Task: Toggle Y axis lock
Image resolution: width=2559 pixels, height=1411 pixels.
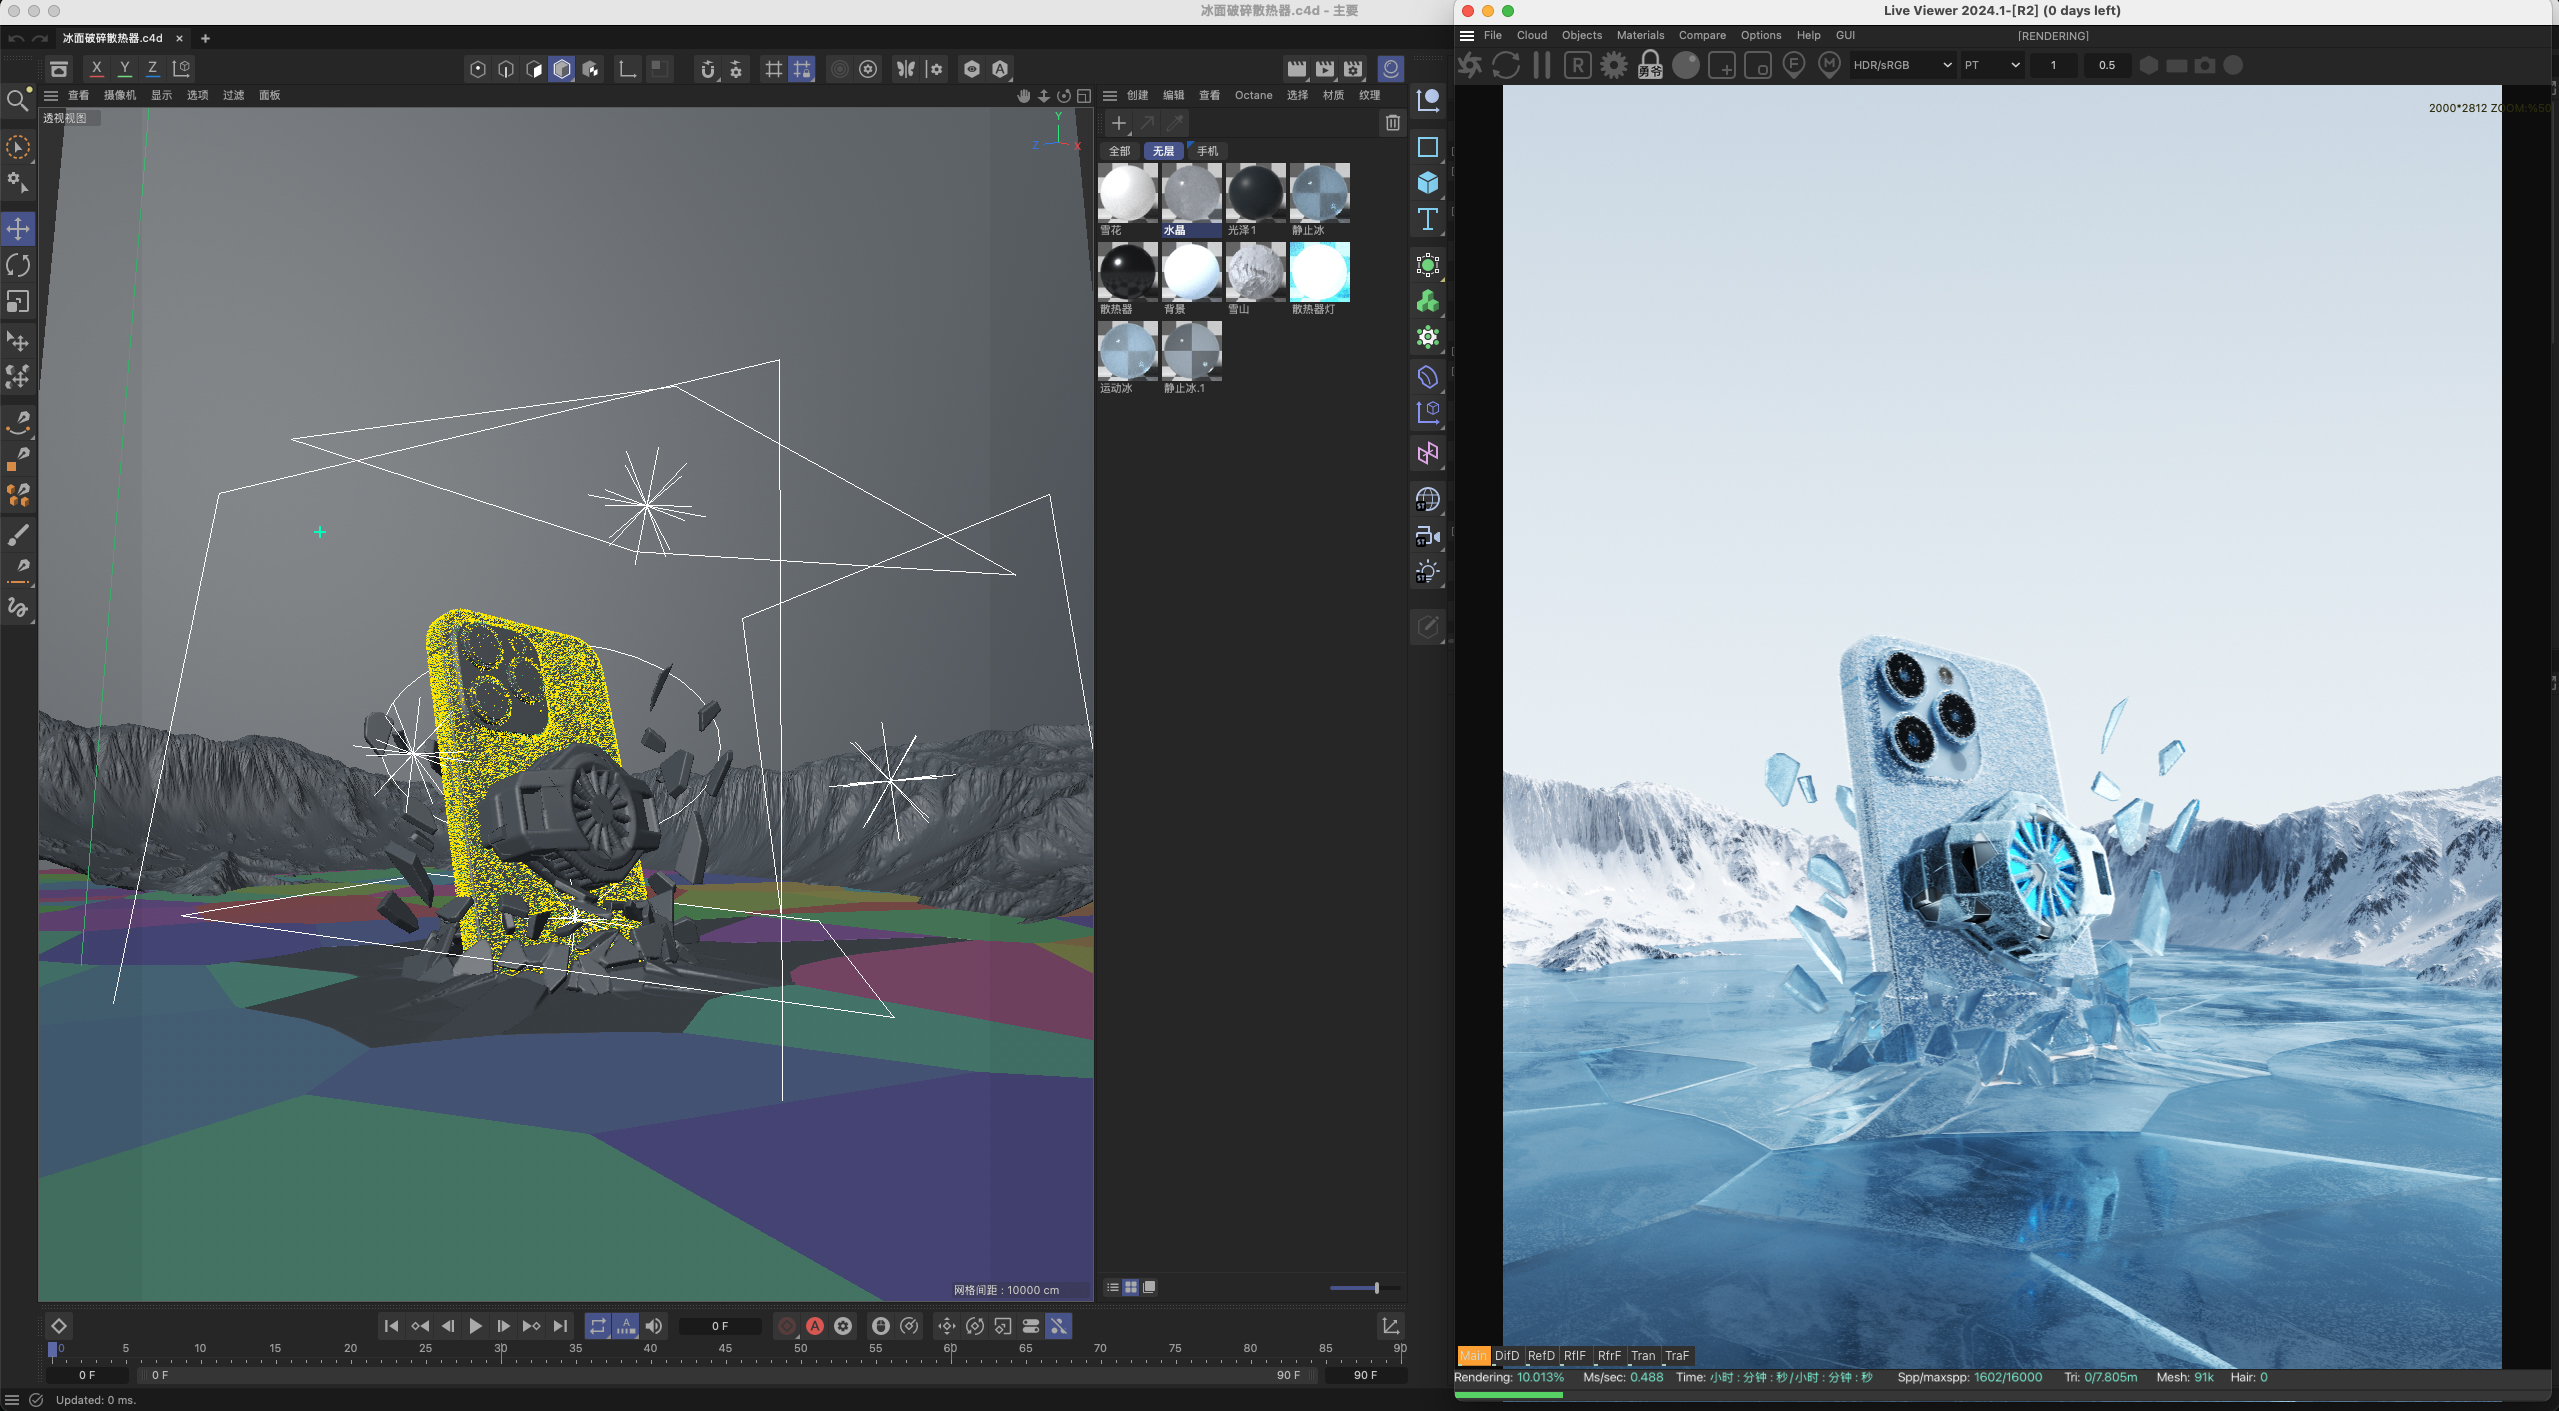Action: tap(124, 69)
